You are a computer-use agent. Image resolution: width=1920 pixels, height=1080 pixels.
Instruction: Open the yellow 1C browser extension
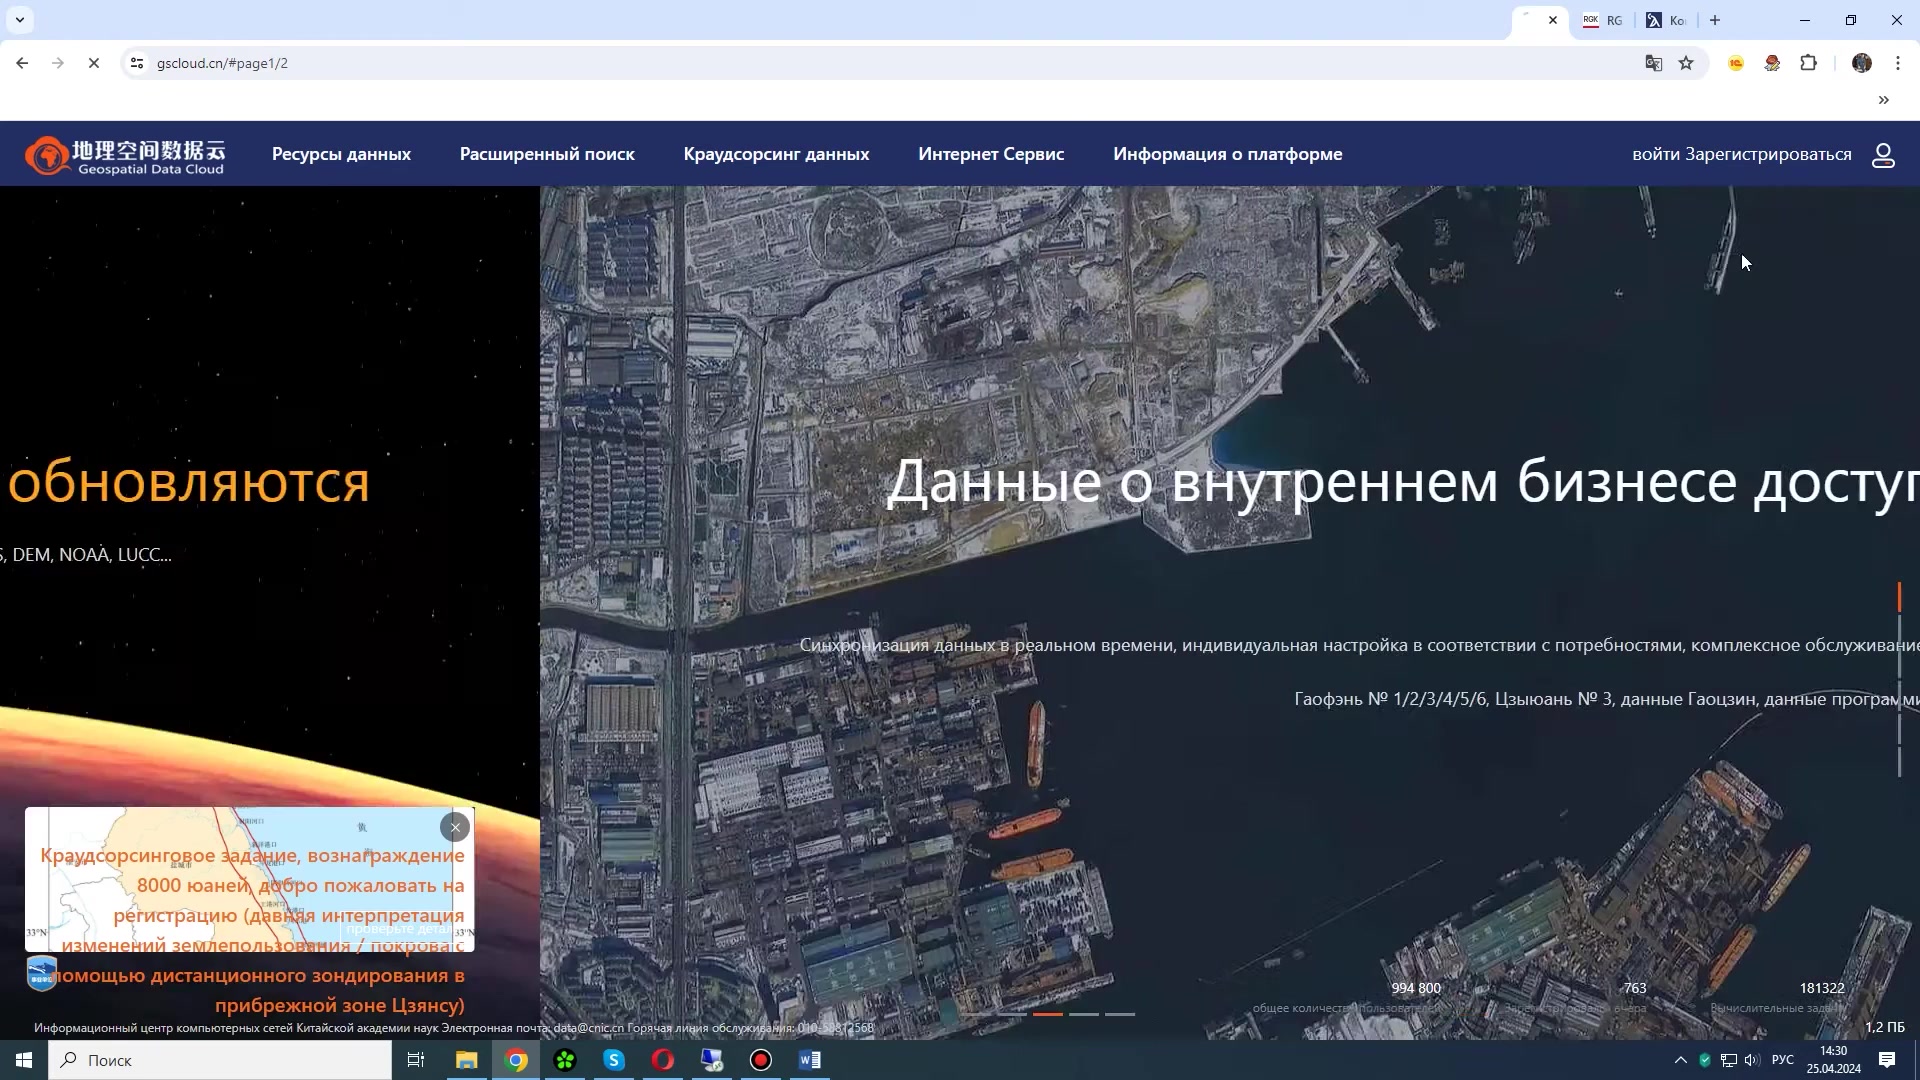[x=1736, y=63]
